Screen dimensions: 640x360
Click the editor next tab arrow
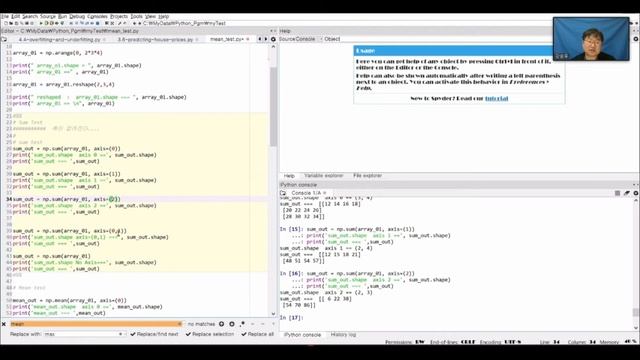(266, 39)
